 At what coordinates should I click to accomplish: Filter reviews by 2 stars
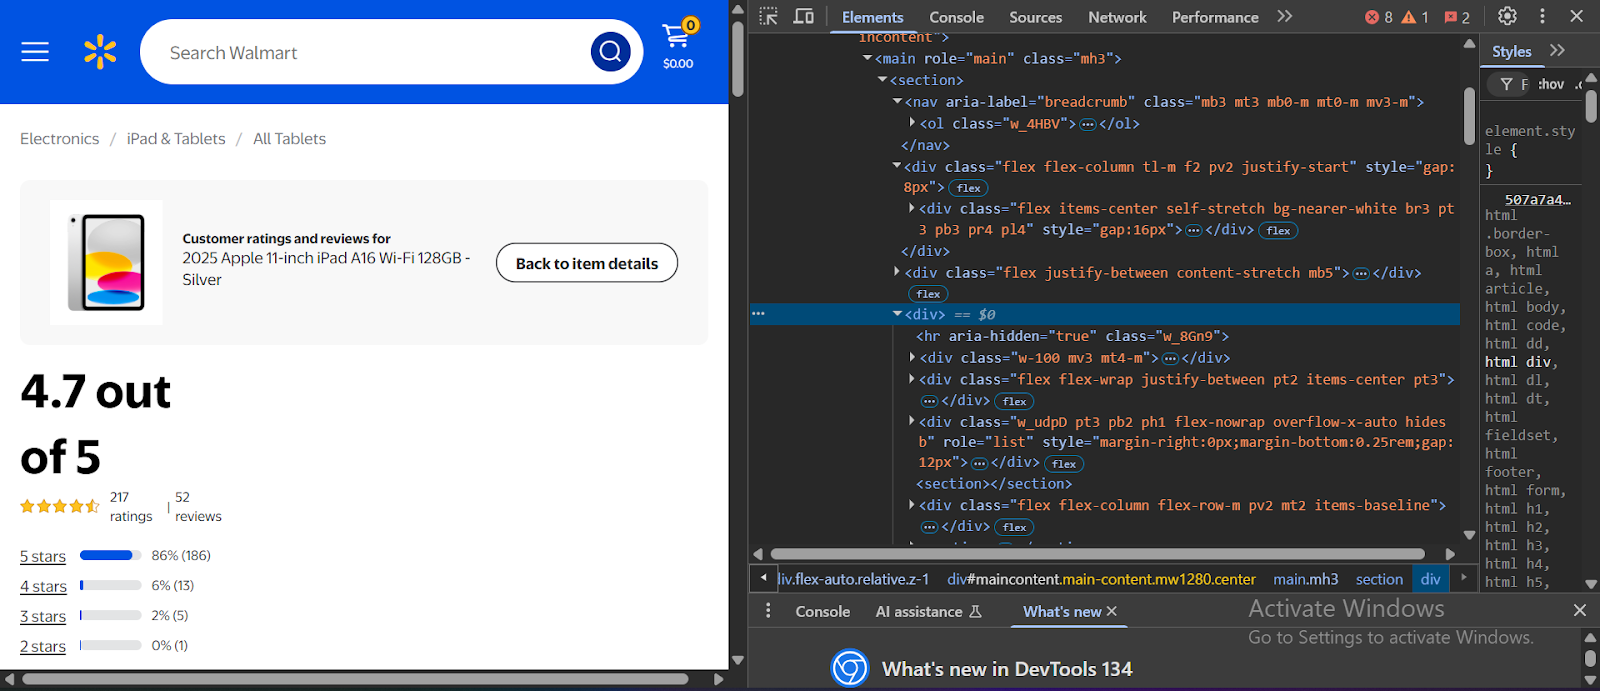click(43, 646)
